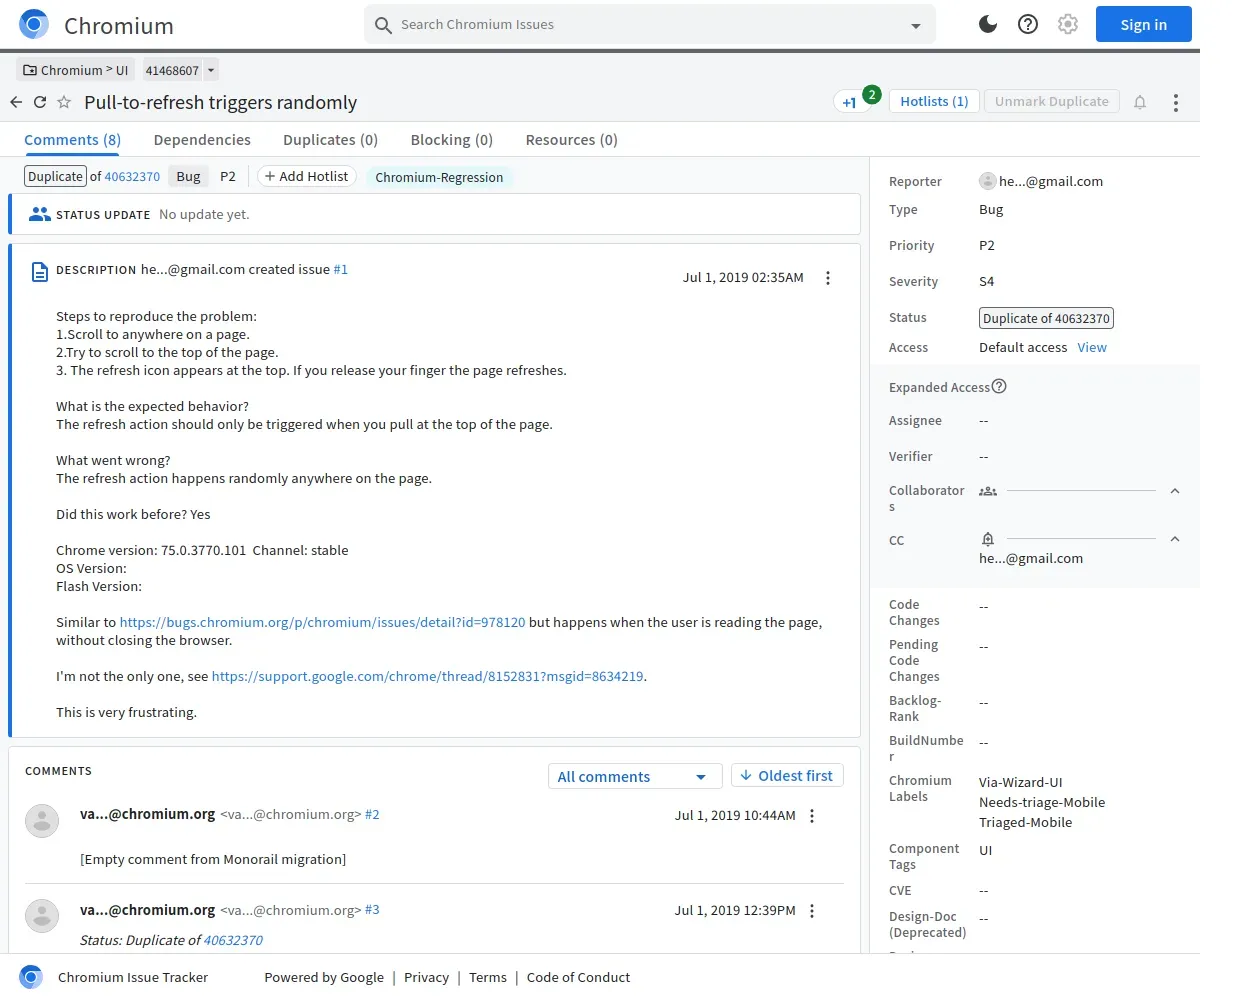This screenshot has height=1000, width=1234.
Task: Click avatar of comment #3 author
Action: pyautogui.click(x=42, y=916)
